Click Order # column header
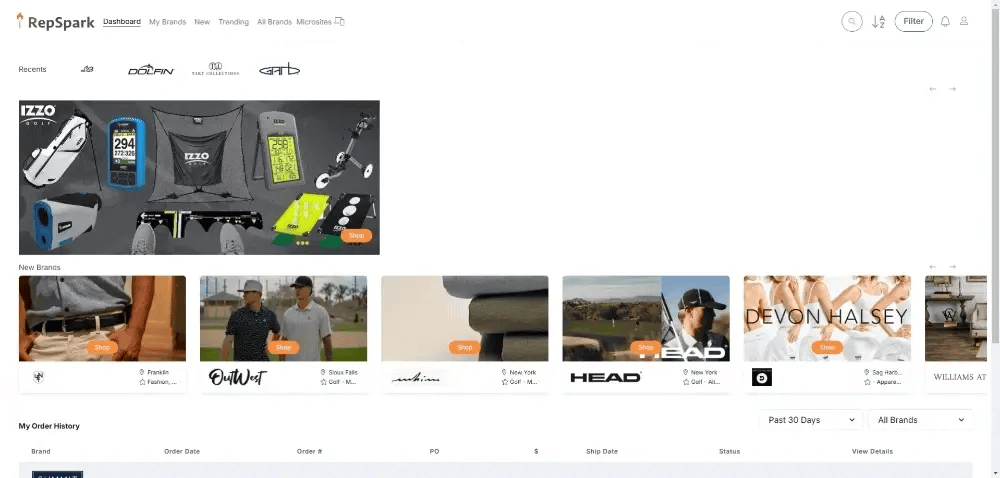 309,451
